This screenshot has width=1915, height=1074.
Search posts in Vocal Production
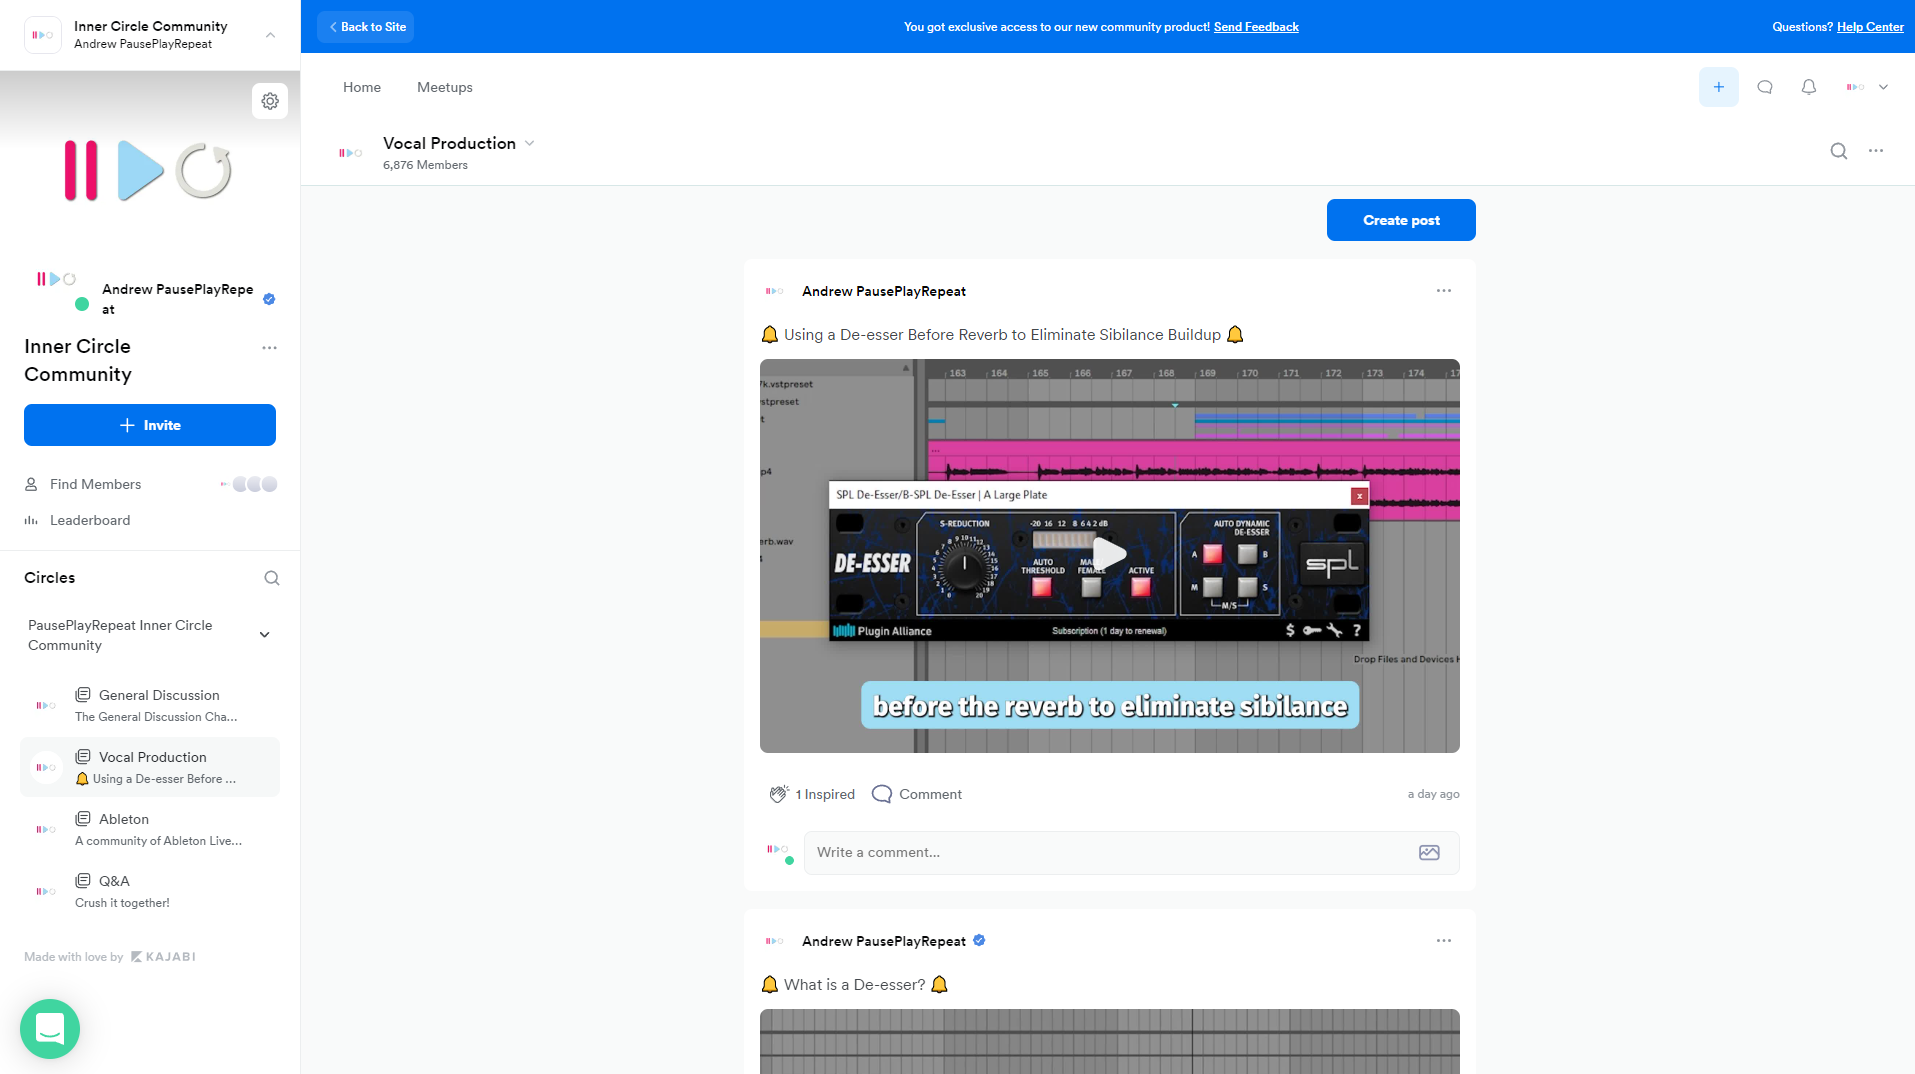point(1839,151)
